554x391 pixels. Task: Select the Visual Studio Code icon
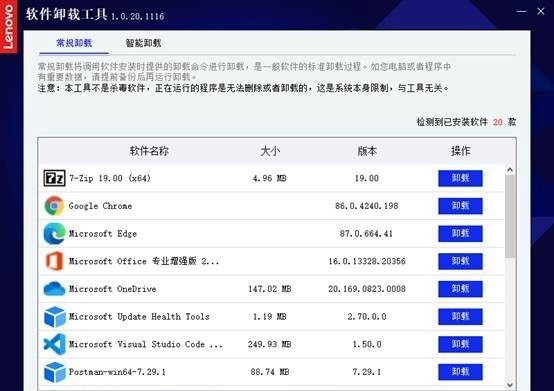click(54, 344)
